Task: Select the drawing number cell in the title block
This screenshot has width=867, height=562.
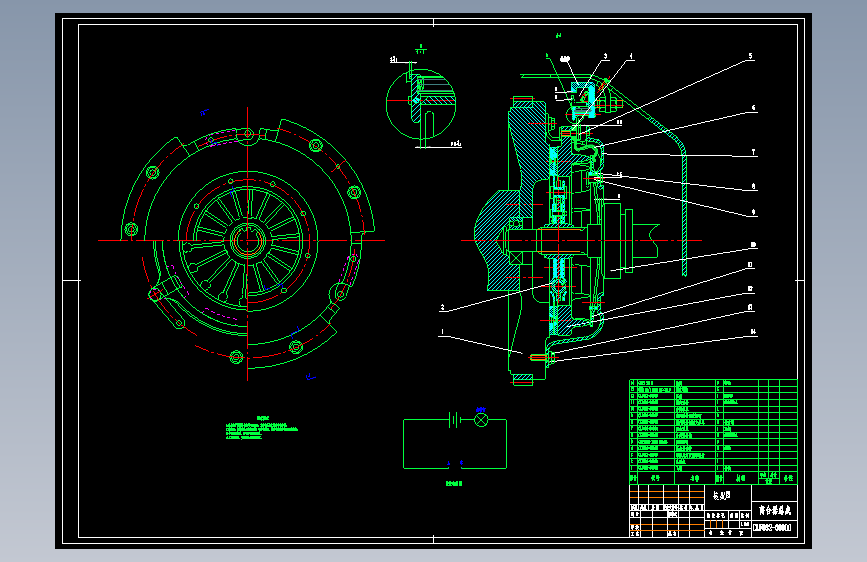Action: 774,527
